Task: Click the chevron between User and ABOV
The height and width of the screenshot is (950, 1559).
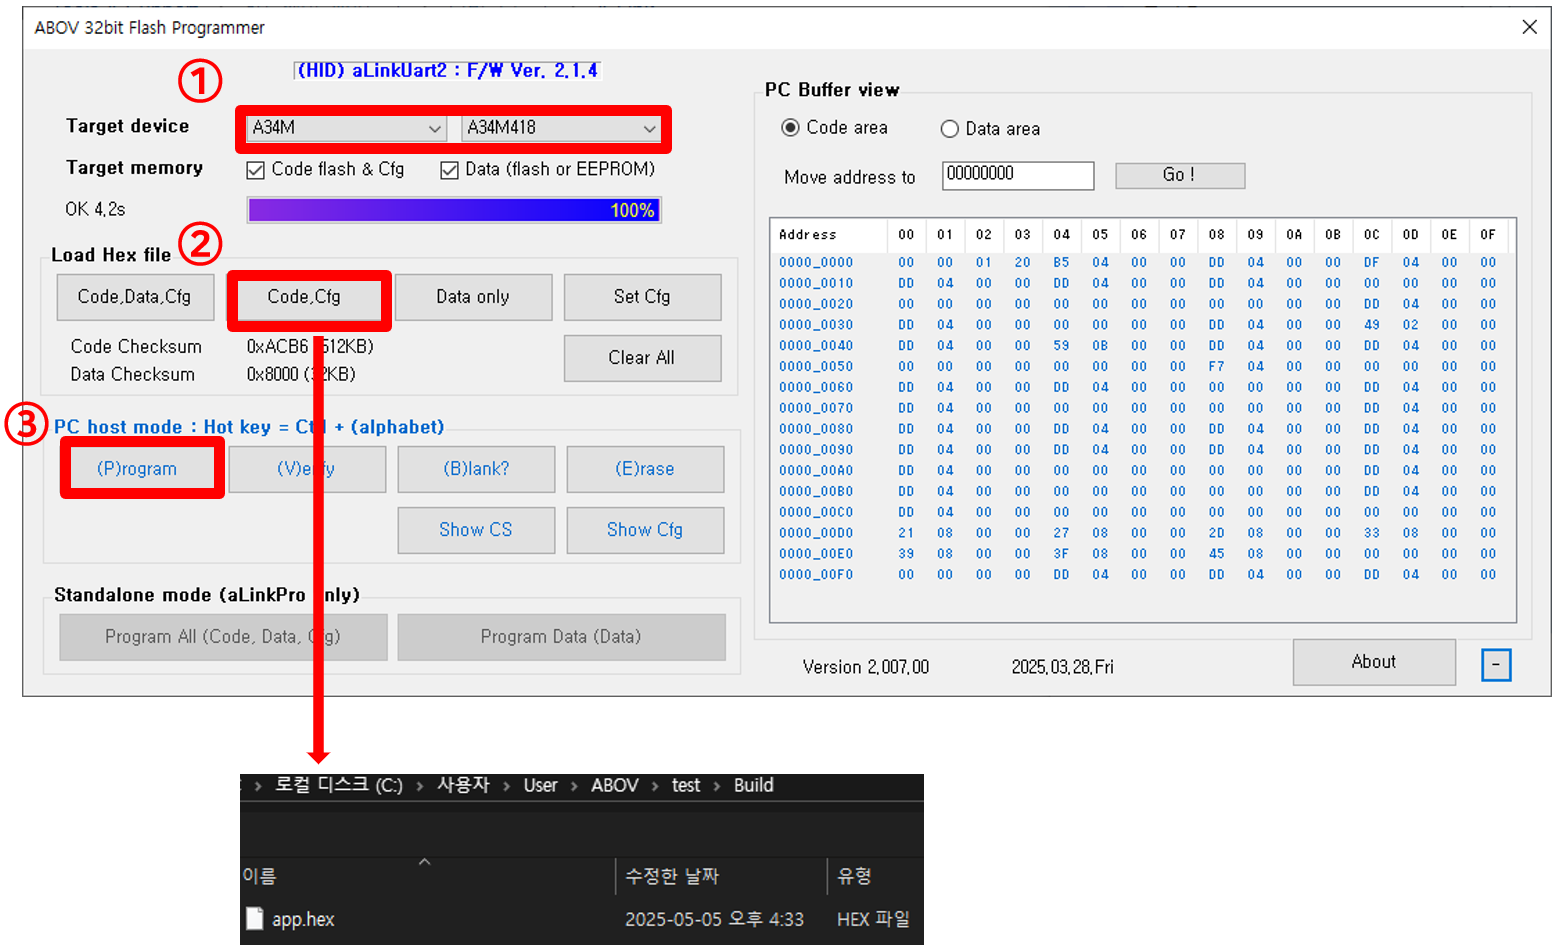Action: click(575, 787)
